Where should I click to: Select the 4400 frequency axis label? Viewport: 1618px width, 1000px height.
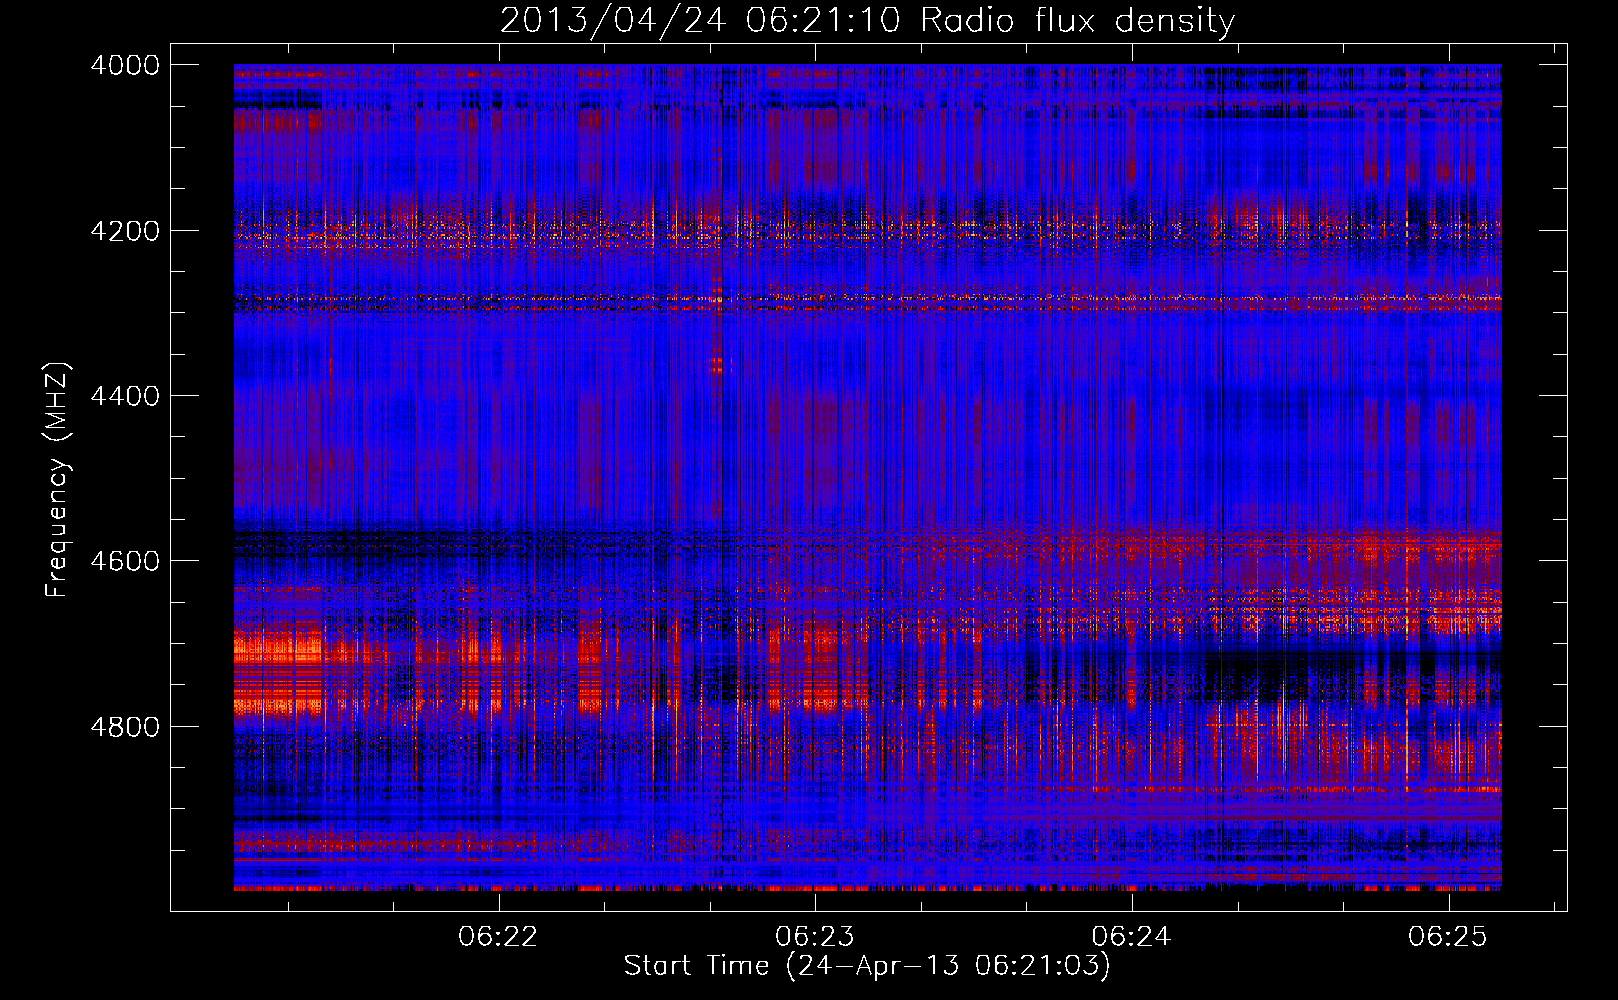(125, 396)
